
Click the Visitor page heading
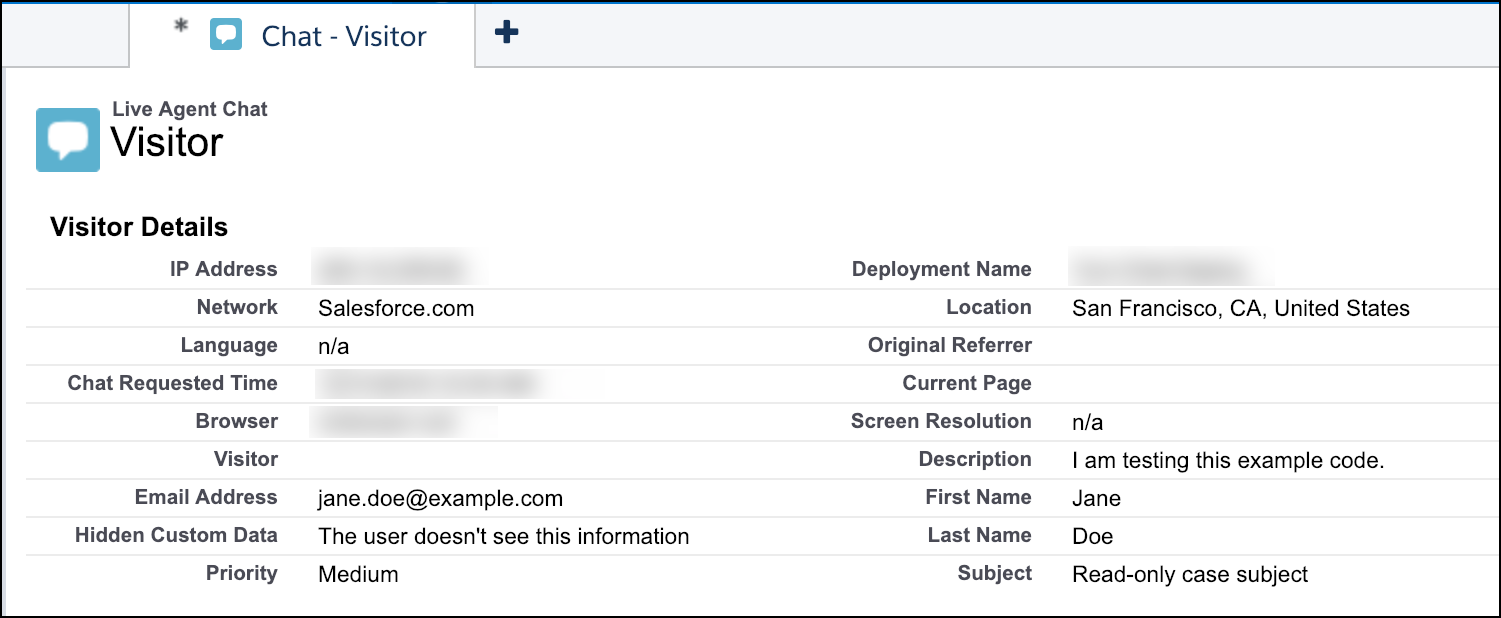[x=167, y=143]
